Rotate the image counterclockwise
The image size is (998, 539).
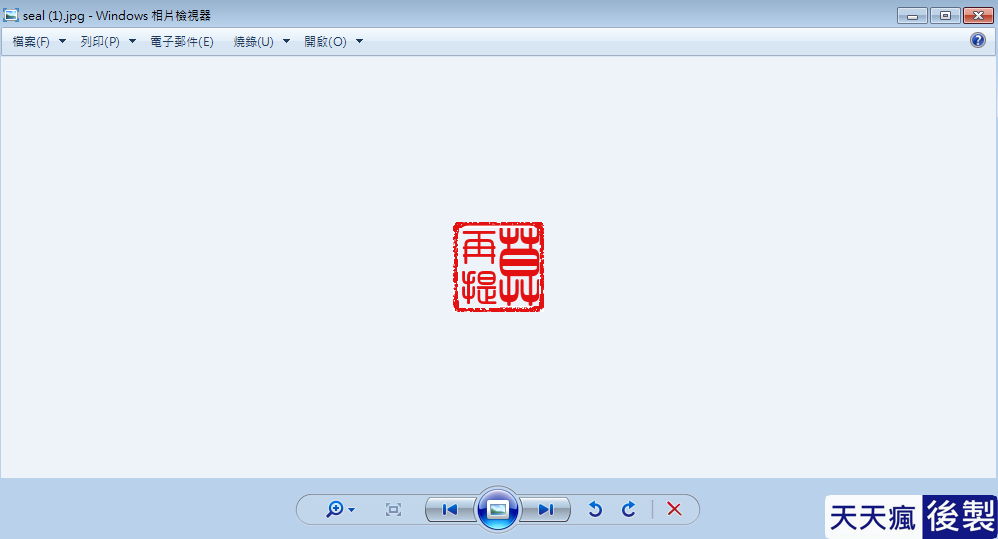point(595,509)
